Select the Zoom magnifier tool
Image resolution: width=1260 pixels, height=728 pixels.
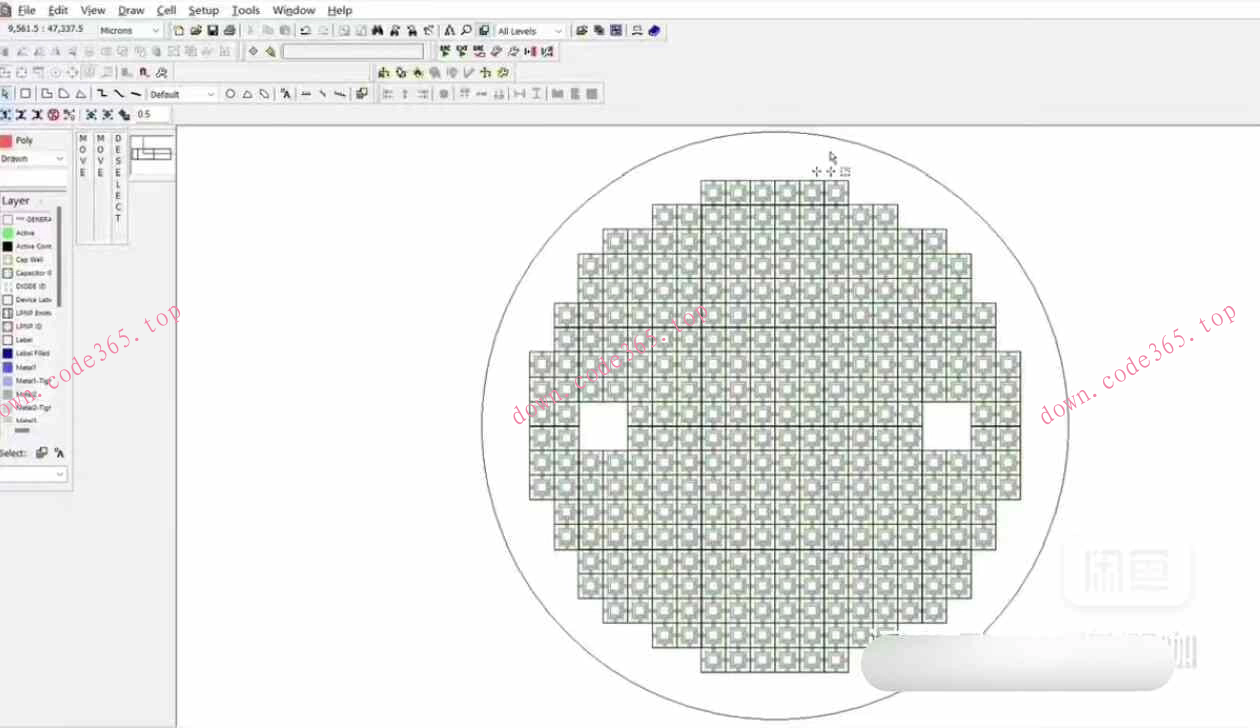coord(467,31)
